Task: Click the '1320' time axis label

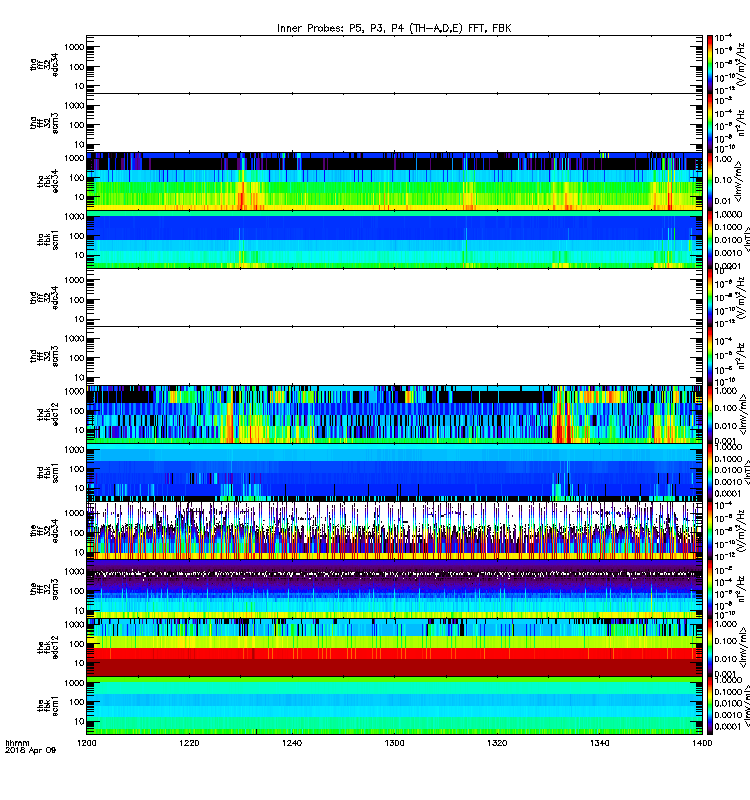Action: point(497,743)
